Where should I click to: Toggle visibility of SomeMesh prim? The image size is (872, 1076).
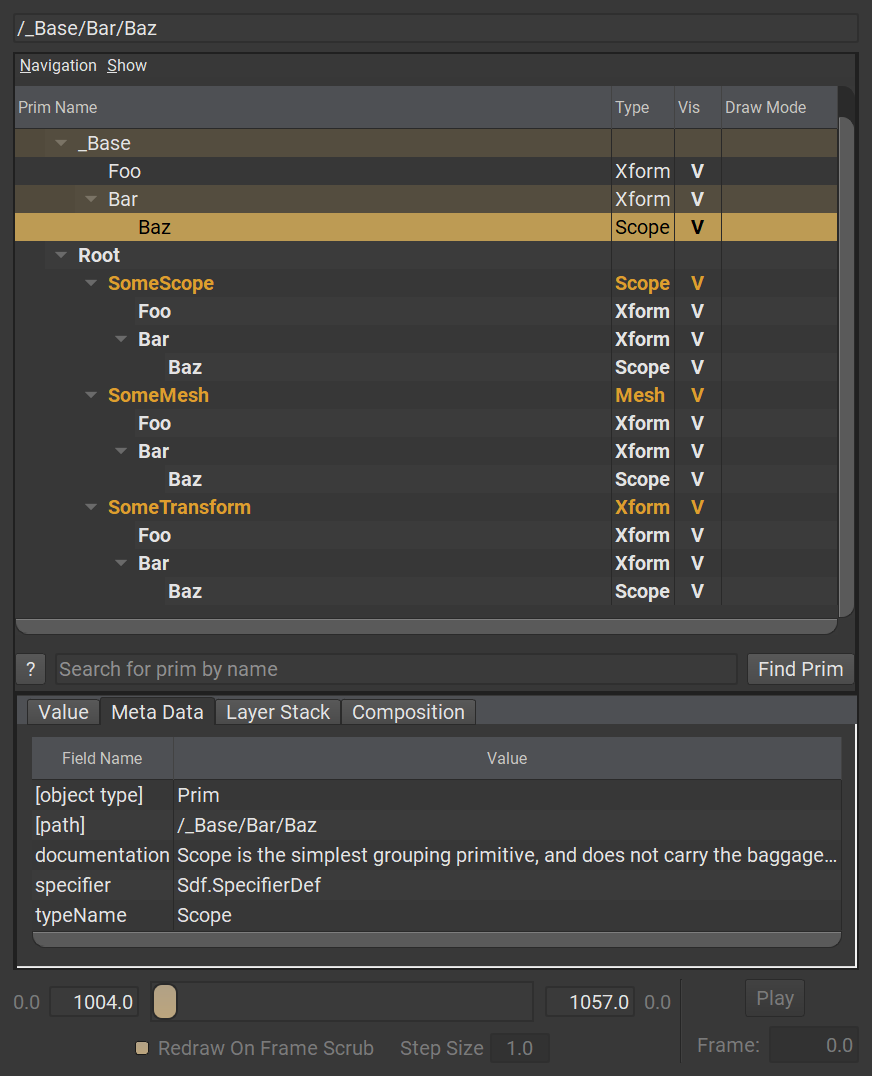697,396
